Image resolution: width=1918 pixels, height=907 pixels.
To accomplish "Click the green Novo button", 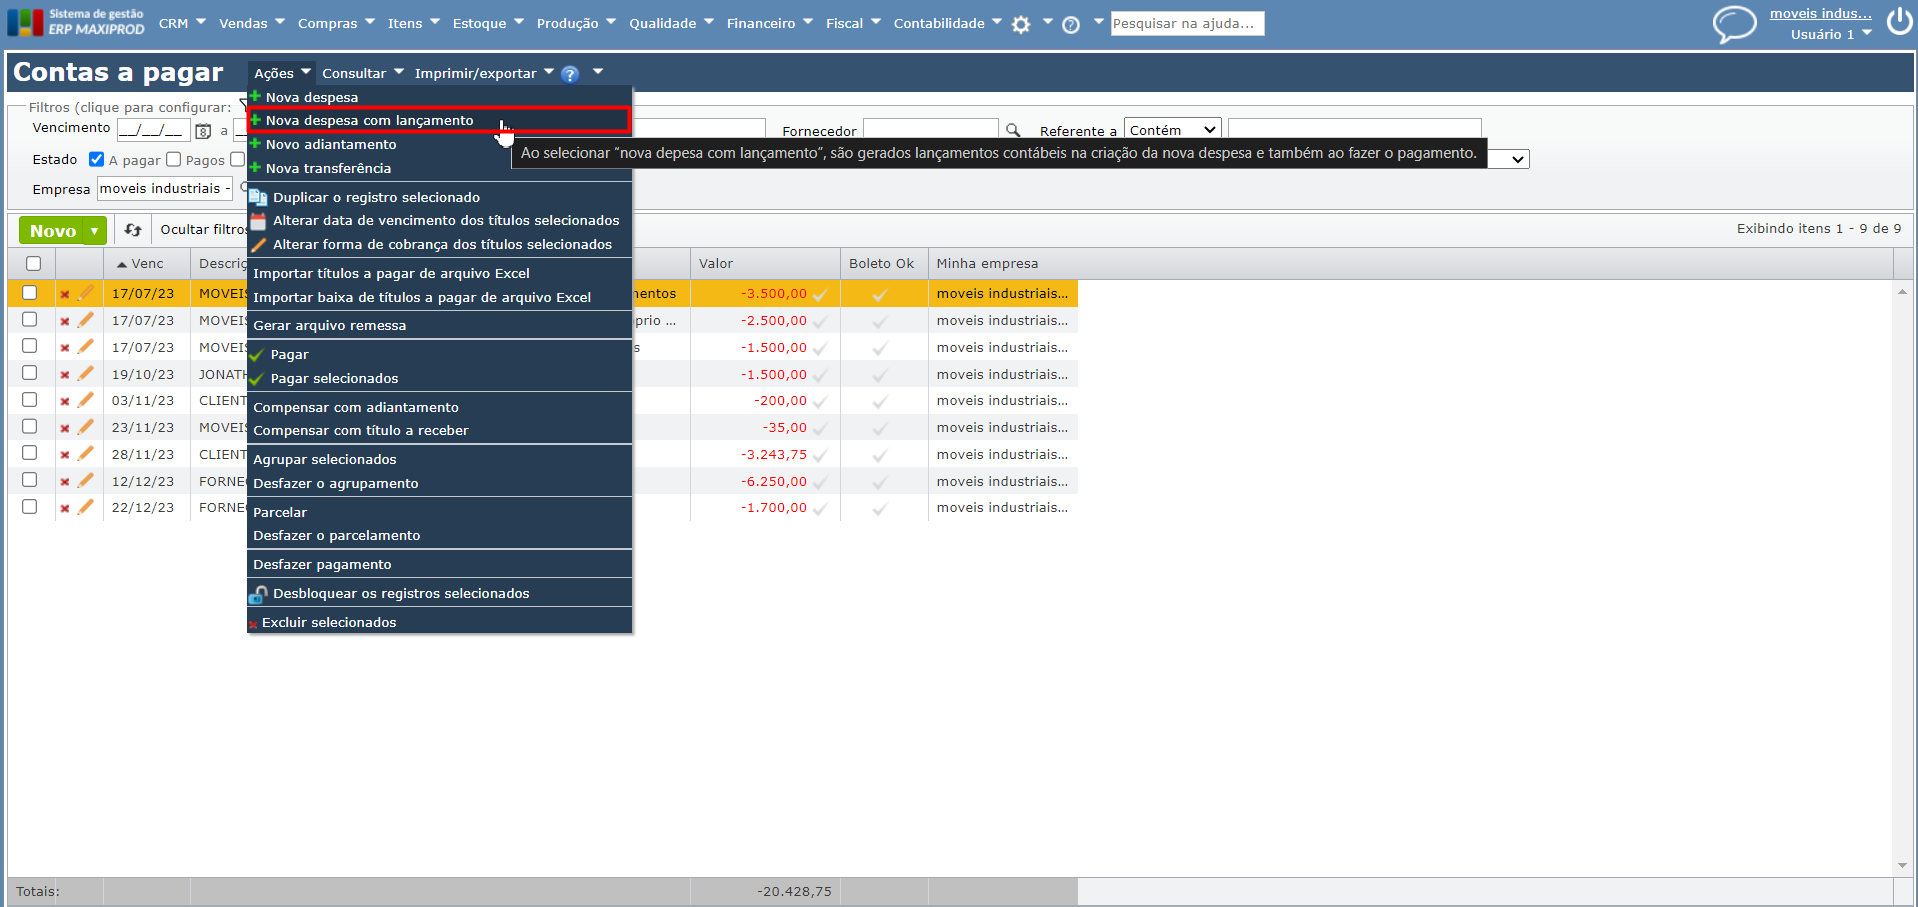I will pyautogui.click(x=52, y=231).
